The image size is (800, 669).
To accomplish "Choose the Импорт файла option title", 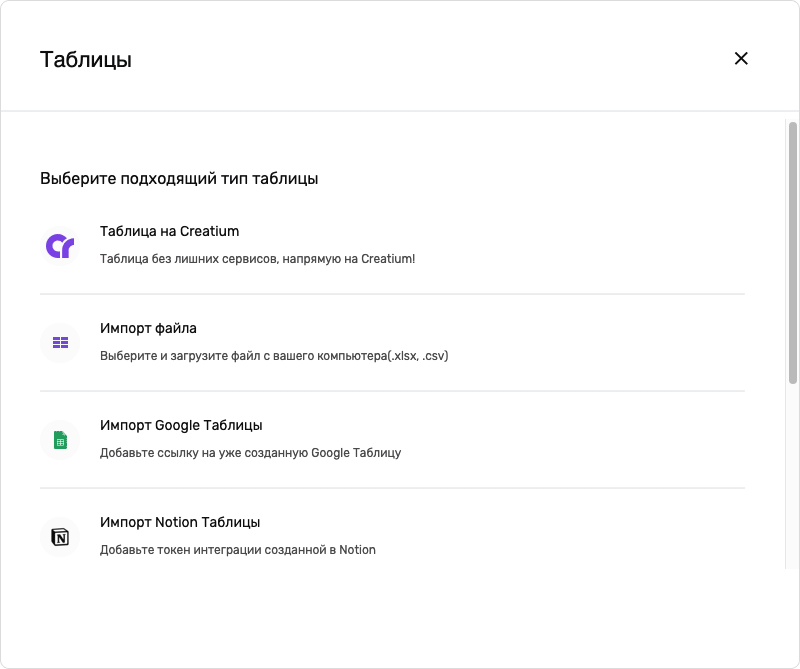I will click(x=148, y=328).
